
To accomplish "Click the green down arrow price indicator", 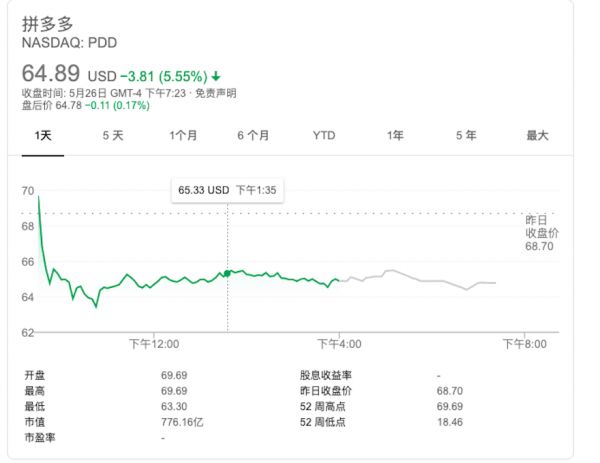I will (x=216, y=76).
